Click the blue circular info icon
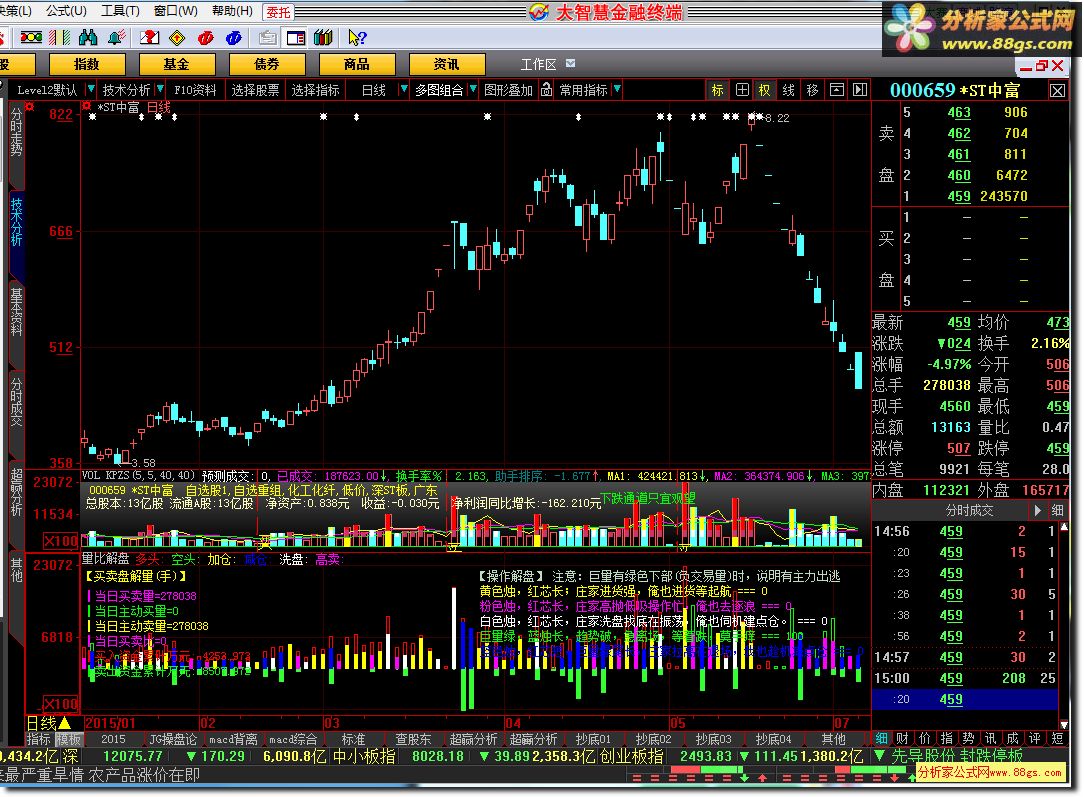Viewport: 1084px width, 797px height. click(234, 37)
